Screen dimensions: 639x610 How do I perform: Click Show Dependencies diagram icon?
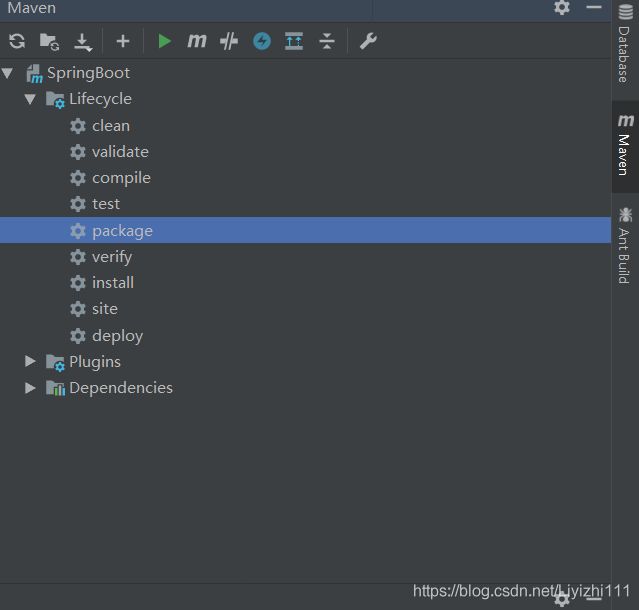[294, 41]
